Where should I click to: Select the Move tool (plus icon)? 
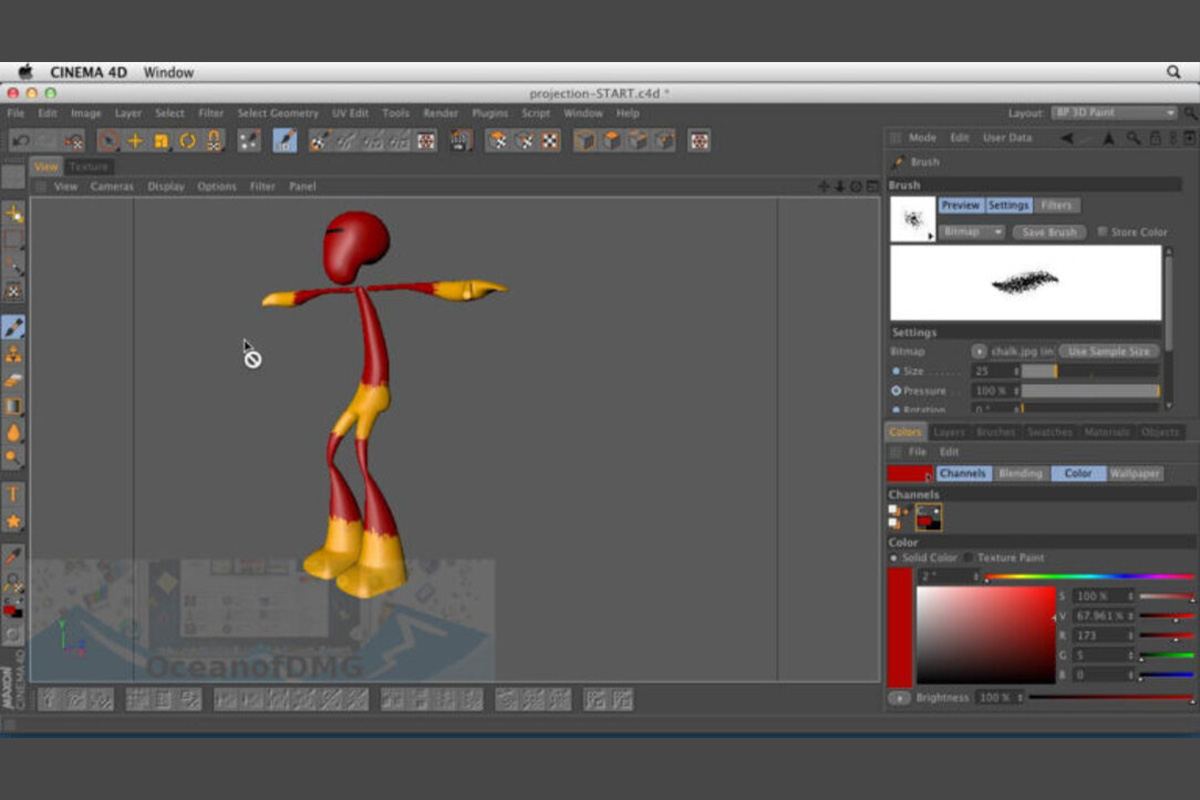click(135, 141)
